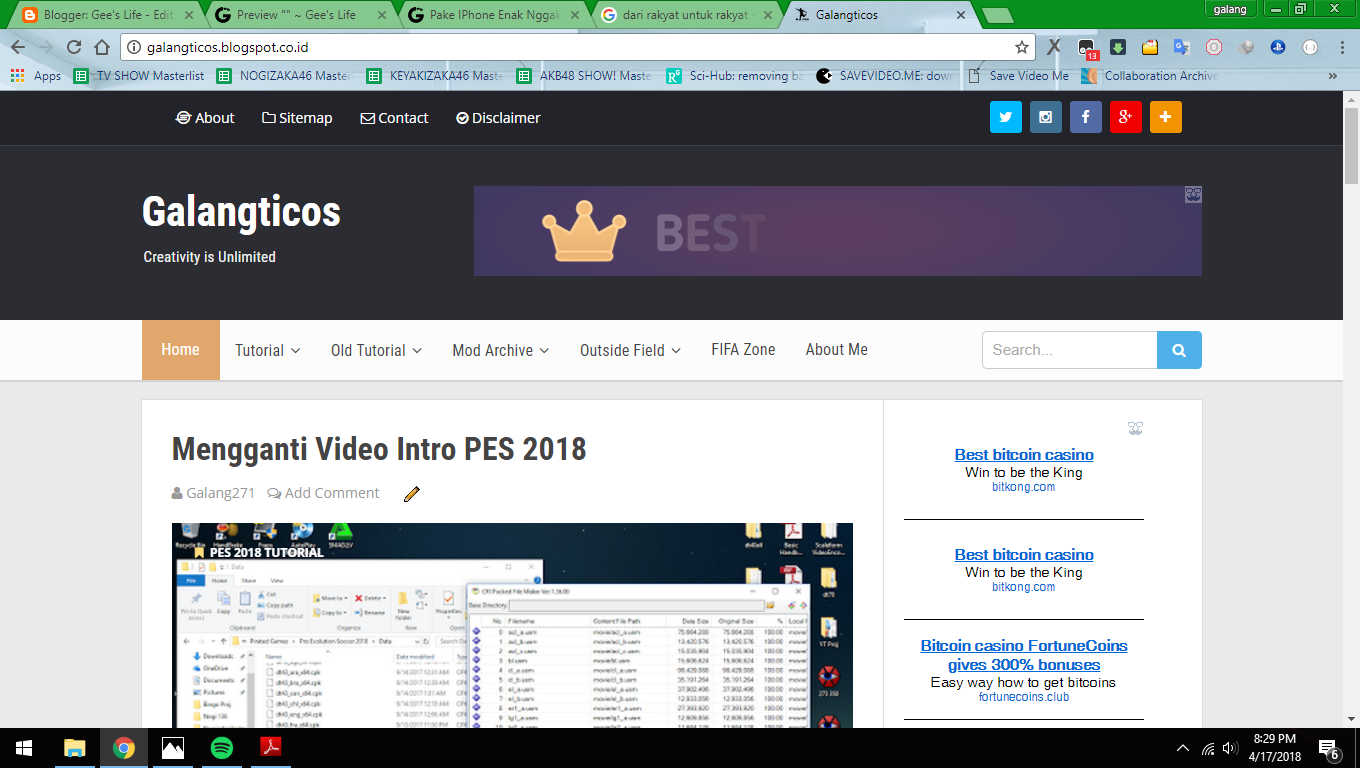Image resolution: width=1360 pixels, height=768 pixels.
Task: Open a new browser tab
Action: pyautogui.click(x=997, y=16)
